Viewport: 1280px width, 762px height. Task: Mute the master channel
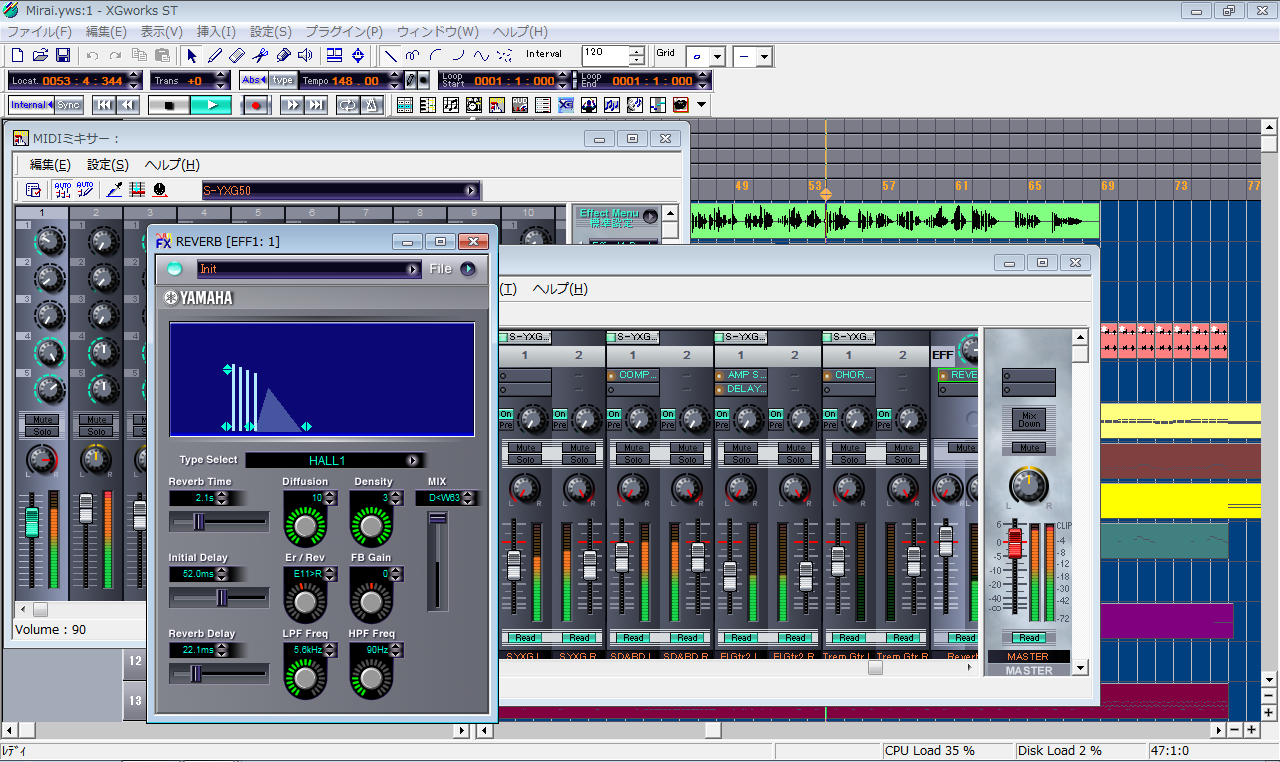[x=1028, y=448]
